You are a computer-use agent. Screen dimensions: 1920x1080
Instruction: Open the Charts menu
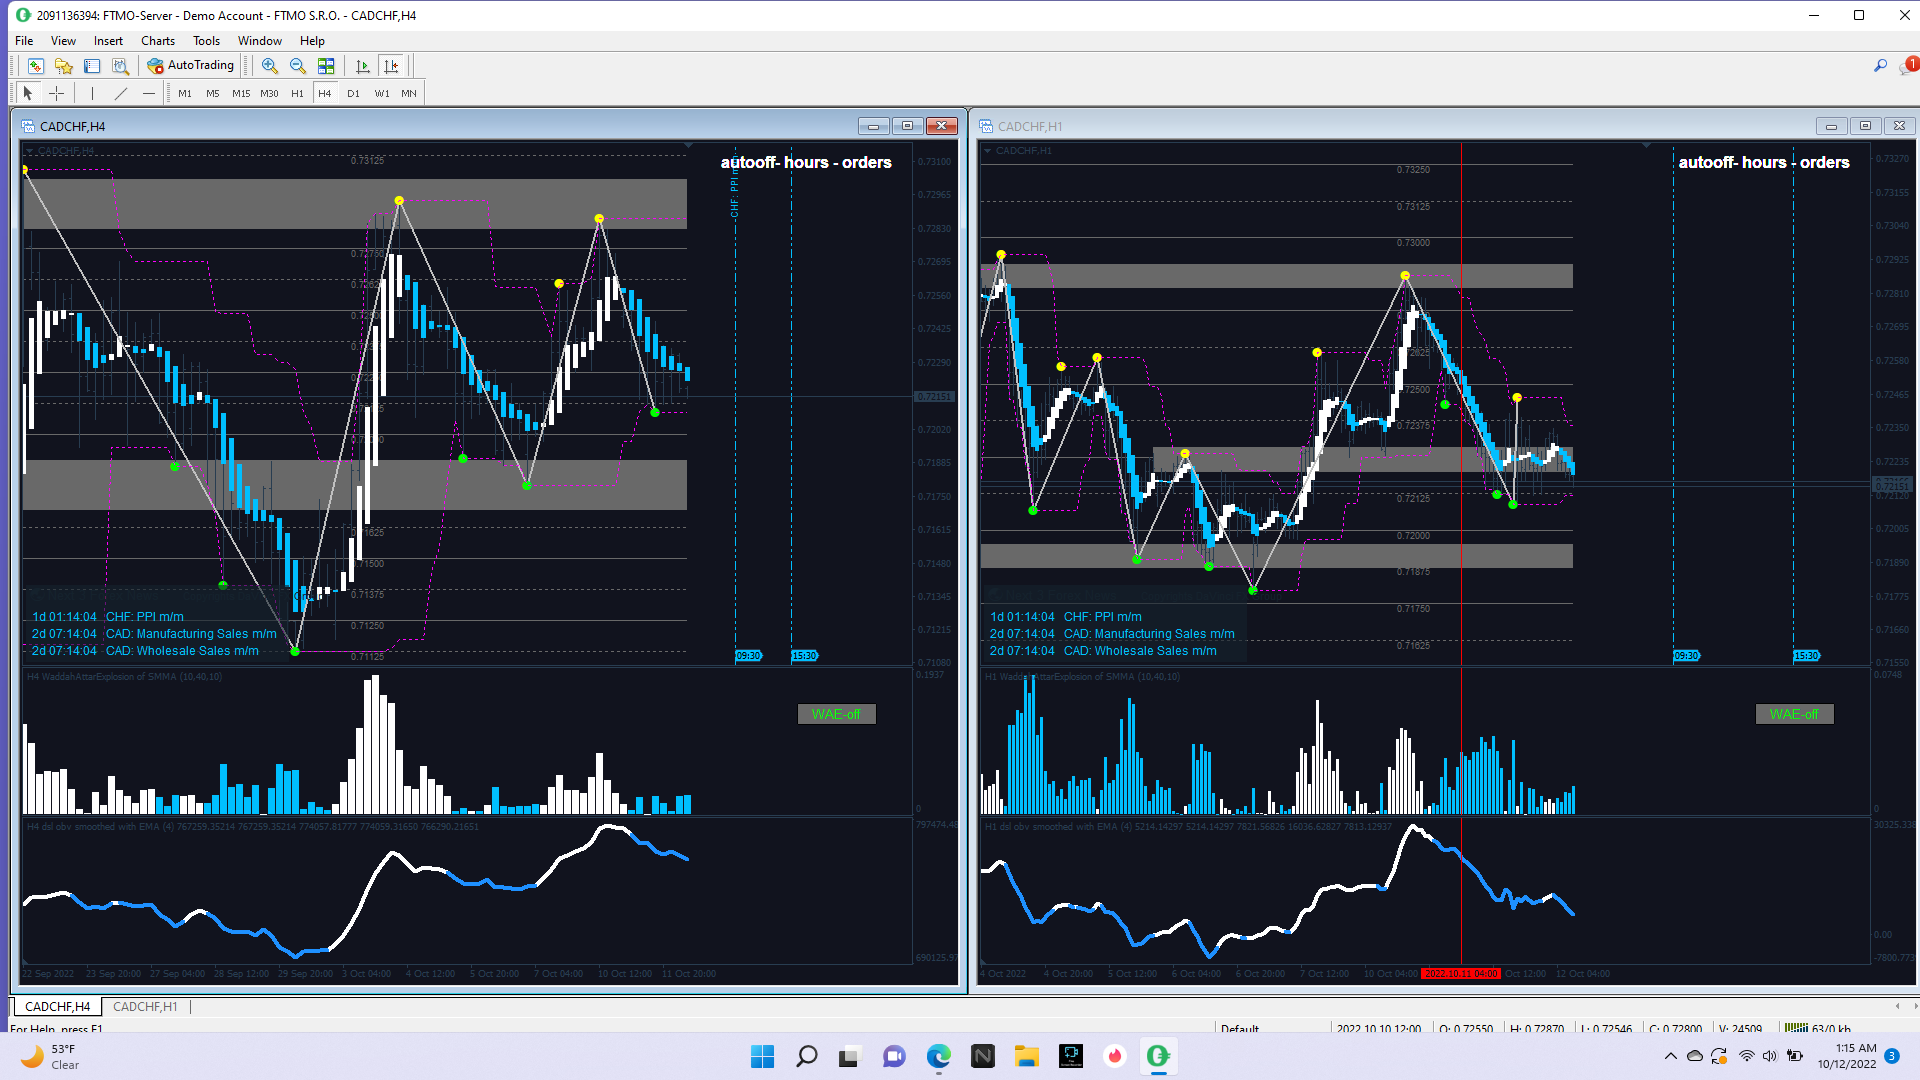(x=157, y=41)
